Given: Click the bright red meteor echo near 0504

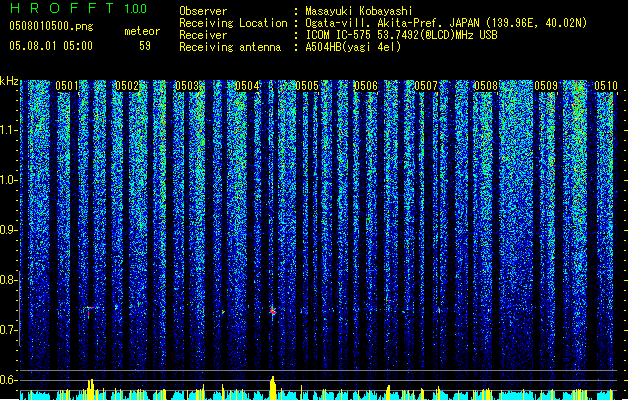Looking at the screenshot, I should tap(273, 311).
